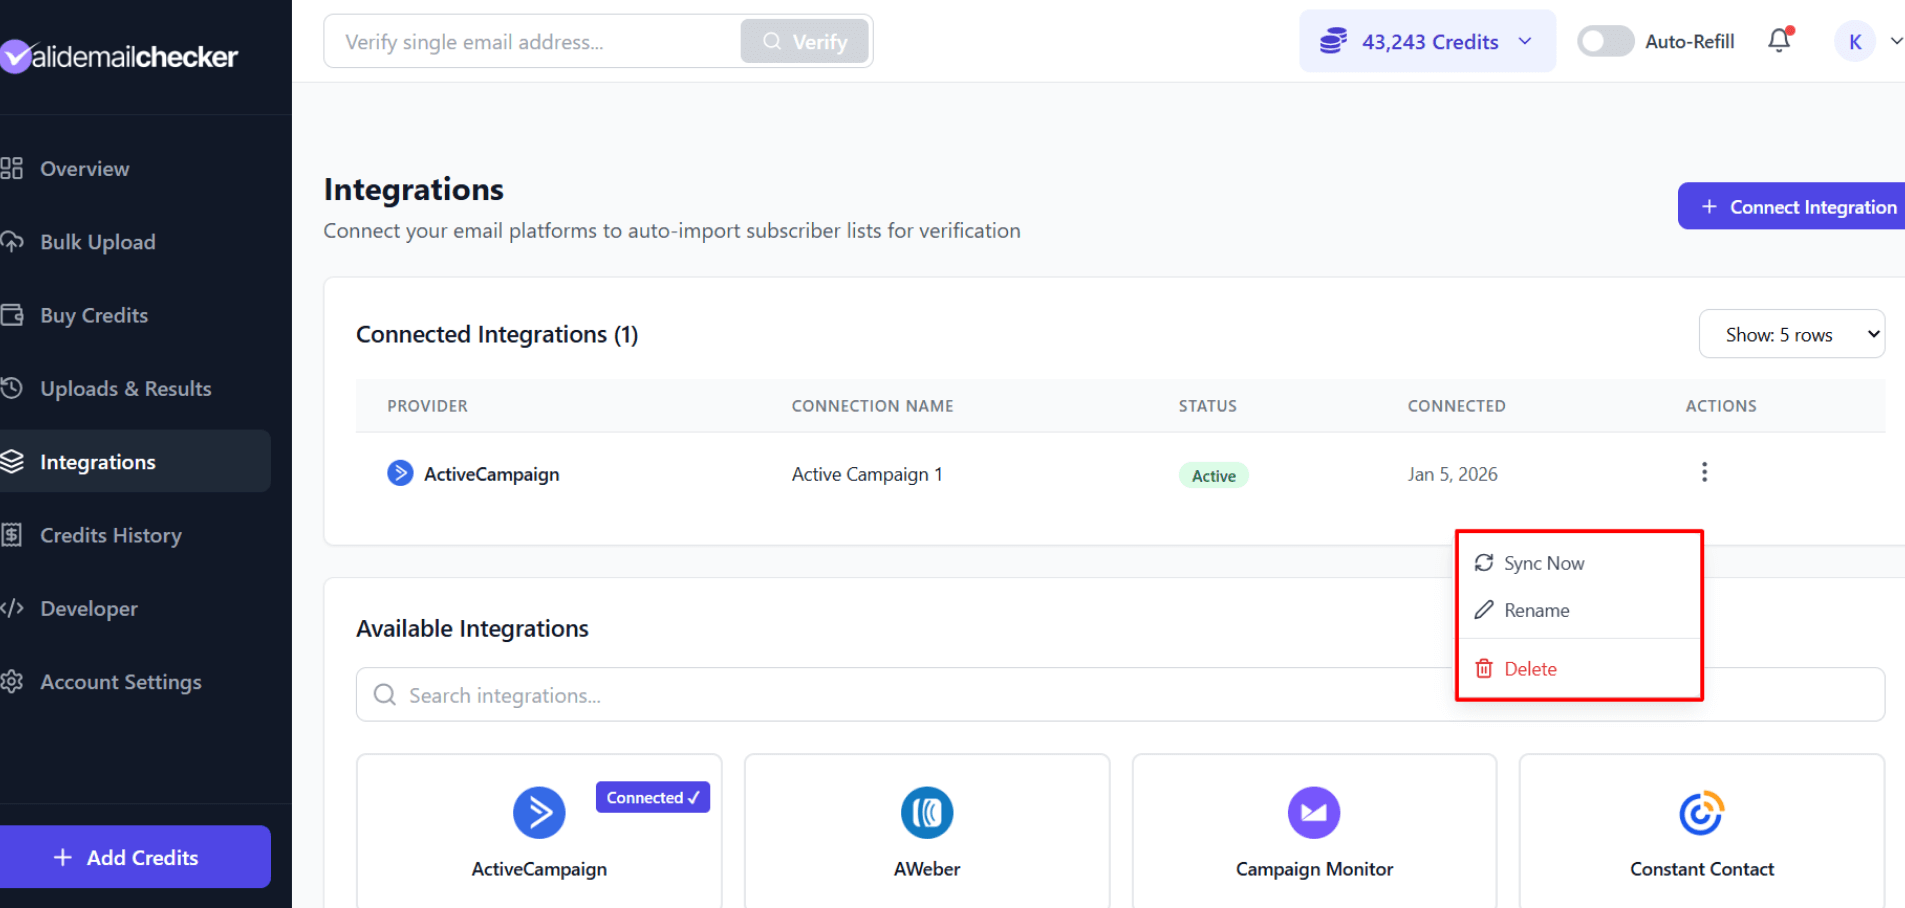Click the AWeber integration logo
The height and width of the screenshot is (908, 1905).
coord(926,812)
